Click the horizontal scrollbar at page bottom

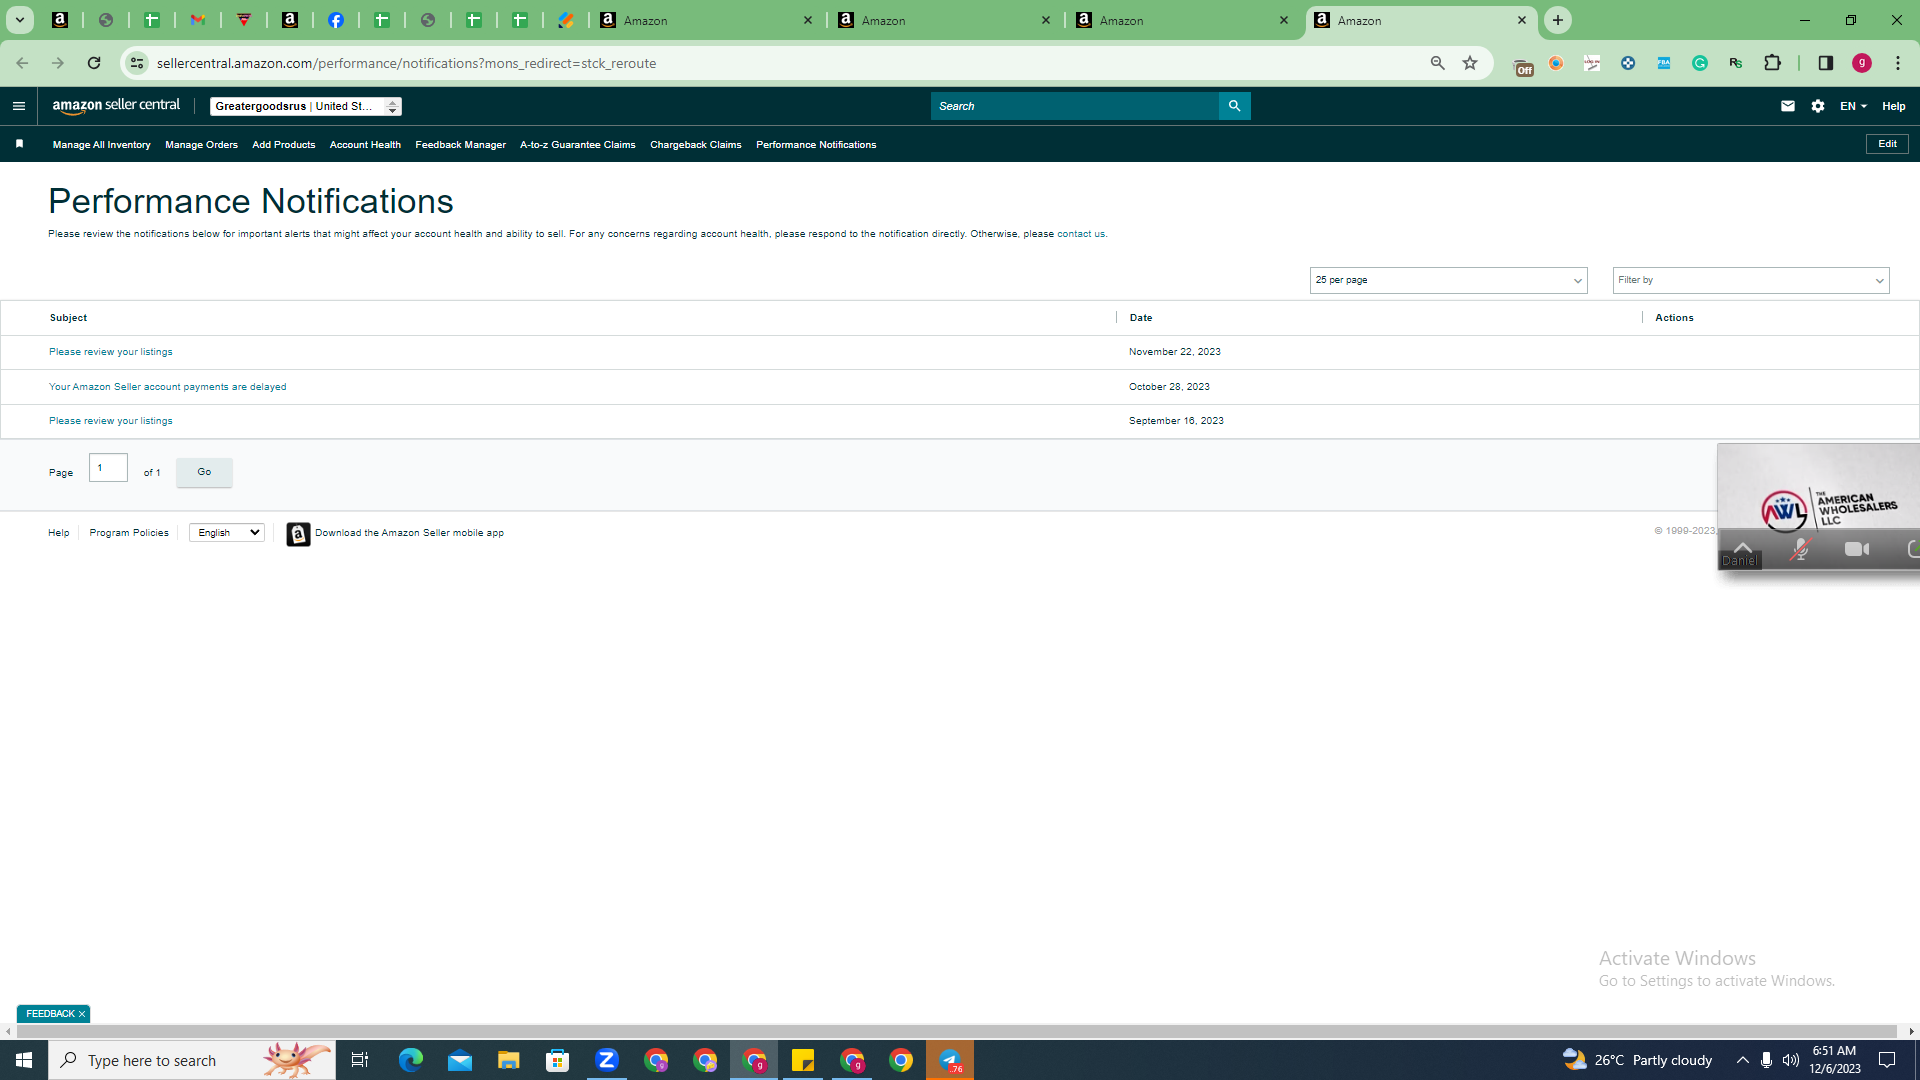(955, 1031)
